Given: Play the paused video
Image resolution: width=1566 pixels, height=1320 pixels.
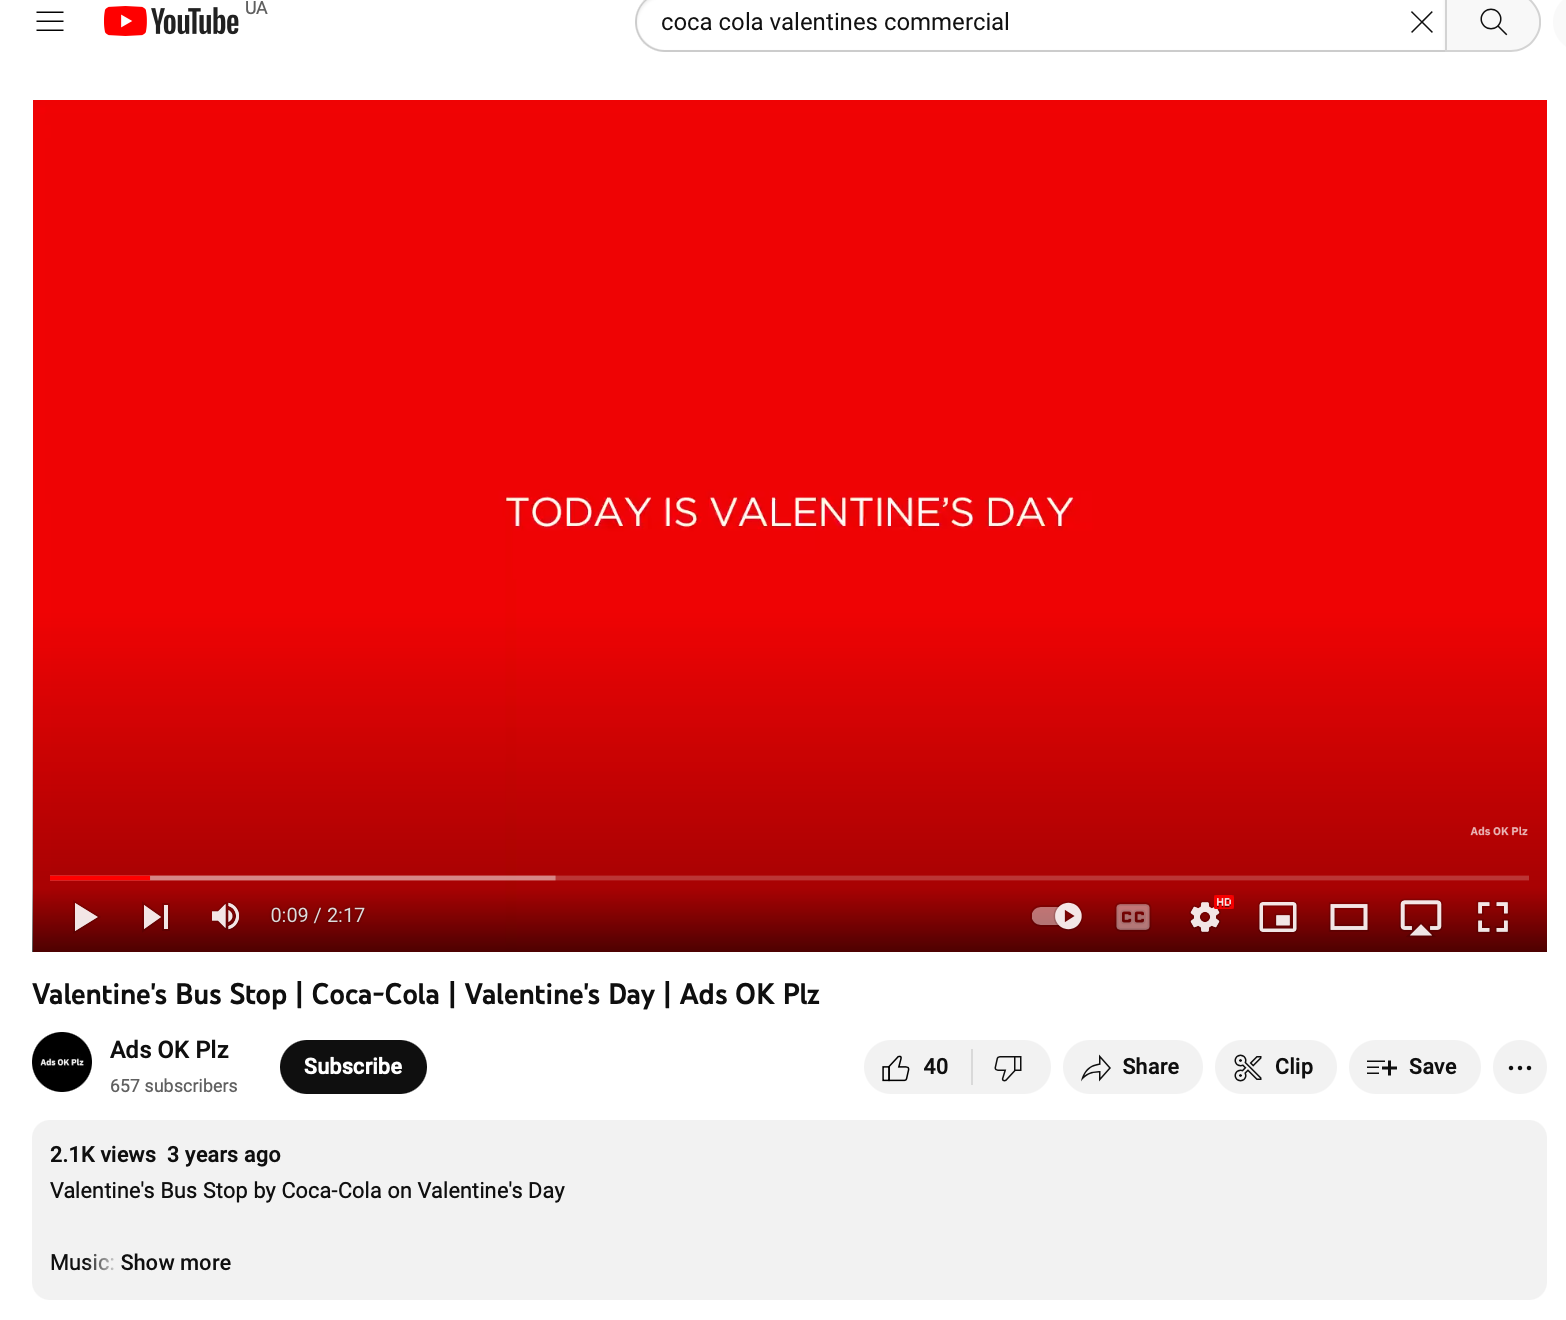Looking at the screenshot, I should [x=86, y=916].
